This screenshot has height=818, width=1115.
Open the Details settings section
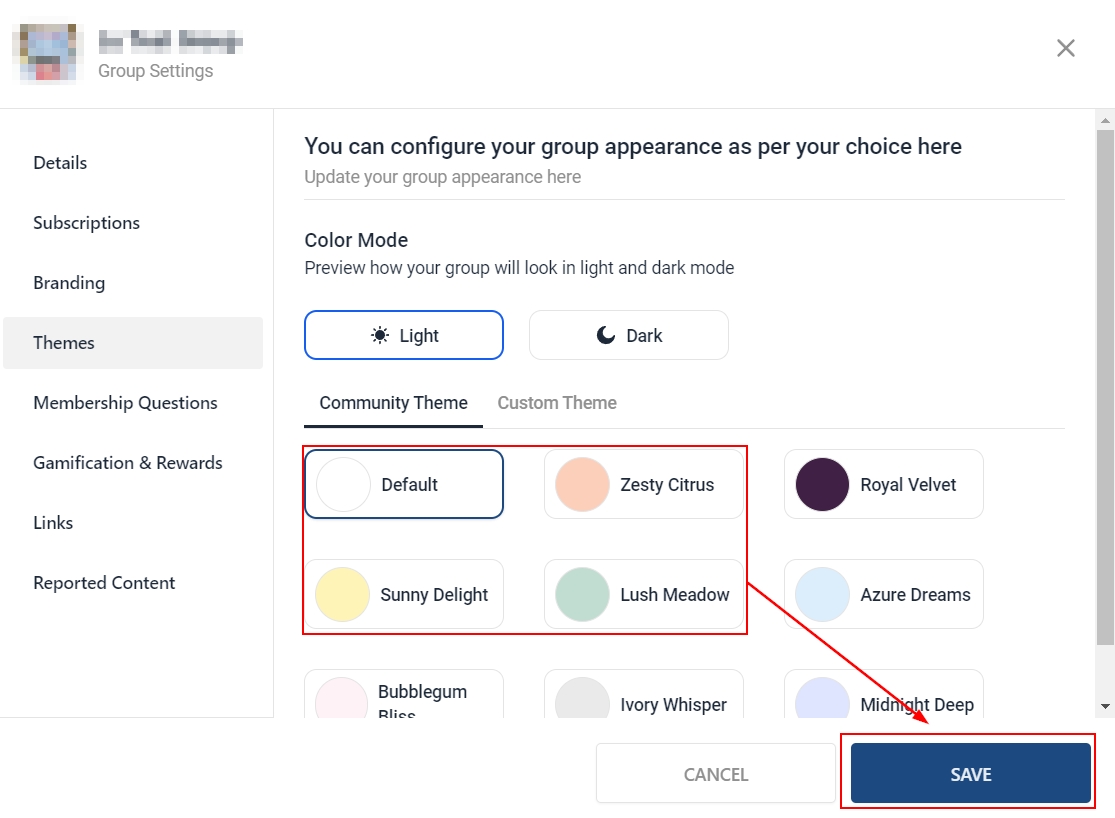coord(60,163)
